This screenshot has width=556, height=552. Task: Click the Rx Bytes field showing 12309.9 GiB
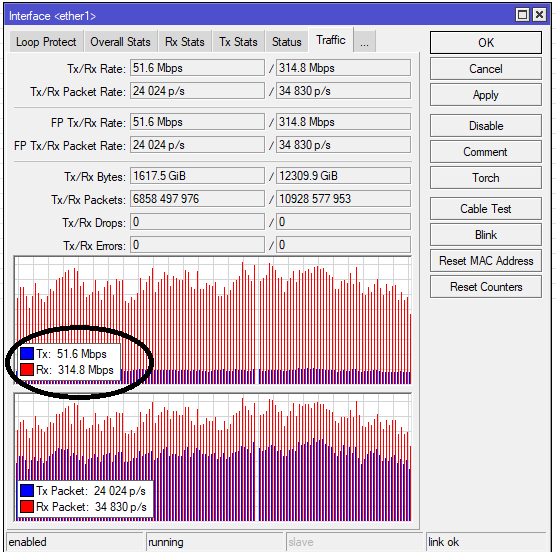[343, 176]
